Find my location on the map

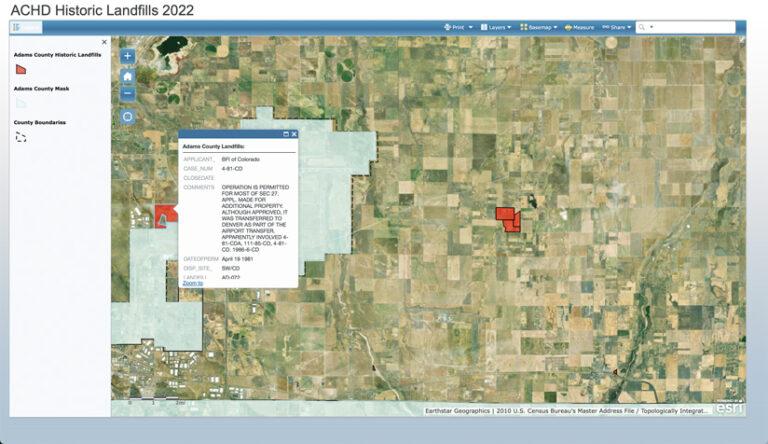pyautogui.click(x=127, y=117)
